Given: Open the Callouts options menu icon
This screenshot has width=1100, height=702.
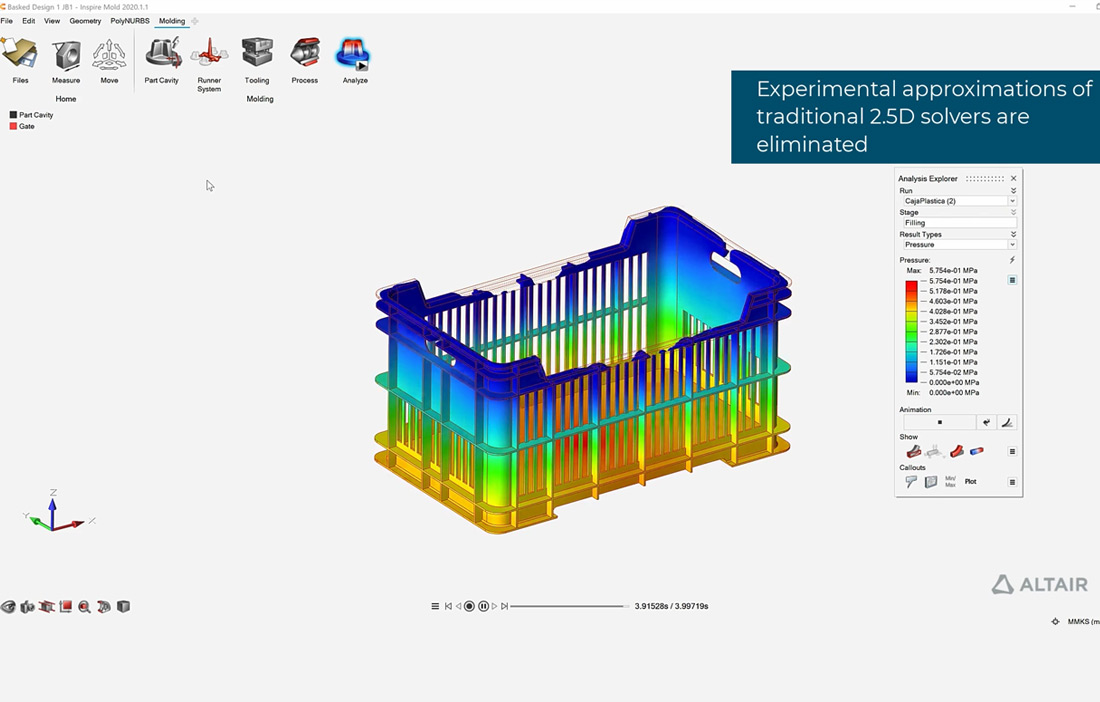Looking at the screenshot, I should (1012, 482).
